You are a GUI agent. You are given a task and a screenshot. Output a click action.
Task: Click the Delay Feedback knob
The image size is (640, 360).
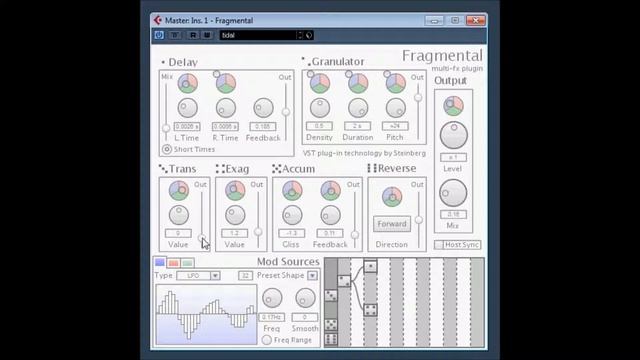click(263, 108)
